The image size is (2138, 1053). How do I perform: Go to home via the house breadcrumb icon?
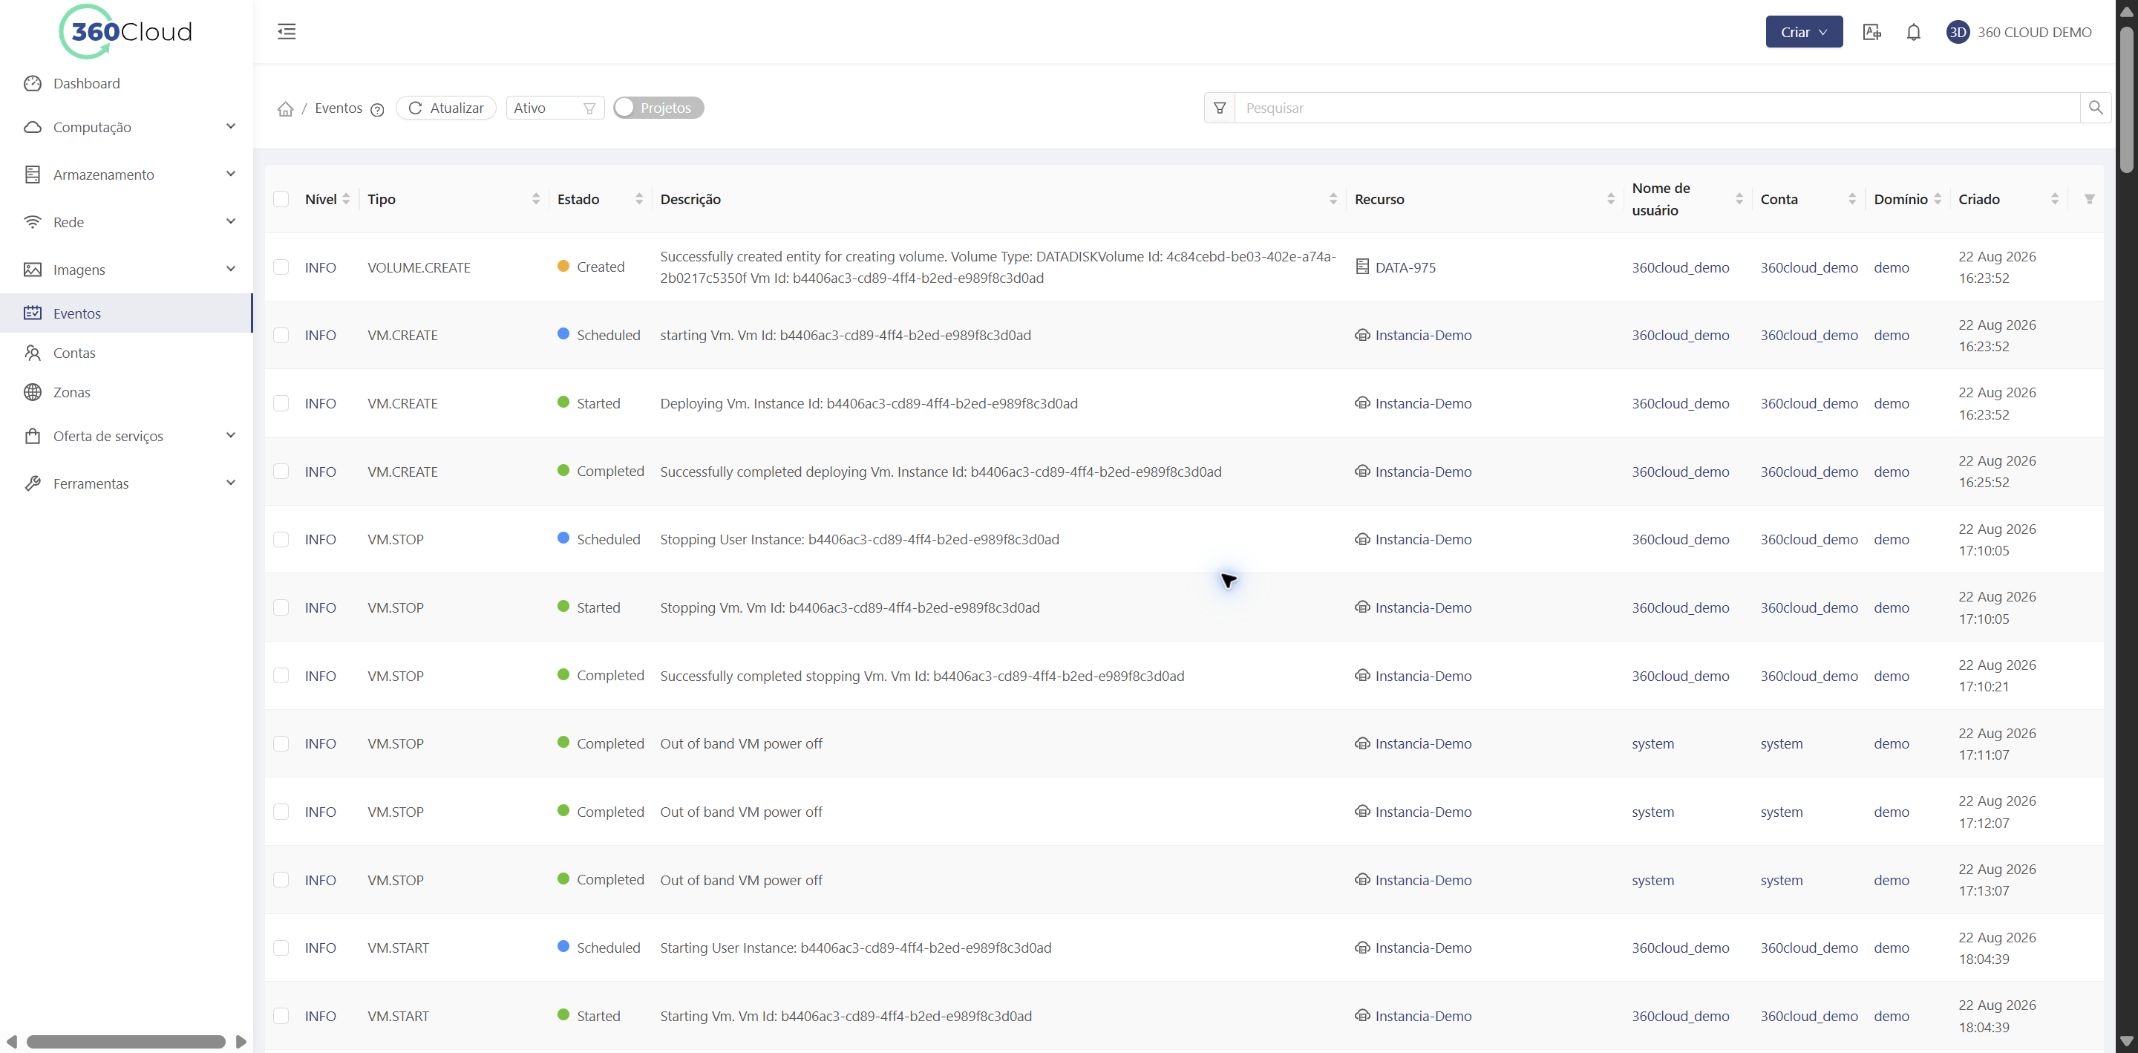pyautogui.click(x=285, y=109)
